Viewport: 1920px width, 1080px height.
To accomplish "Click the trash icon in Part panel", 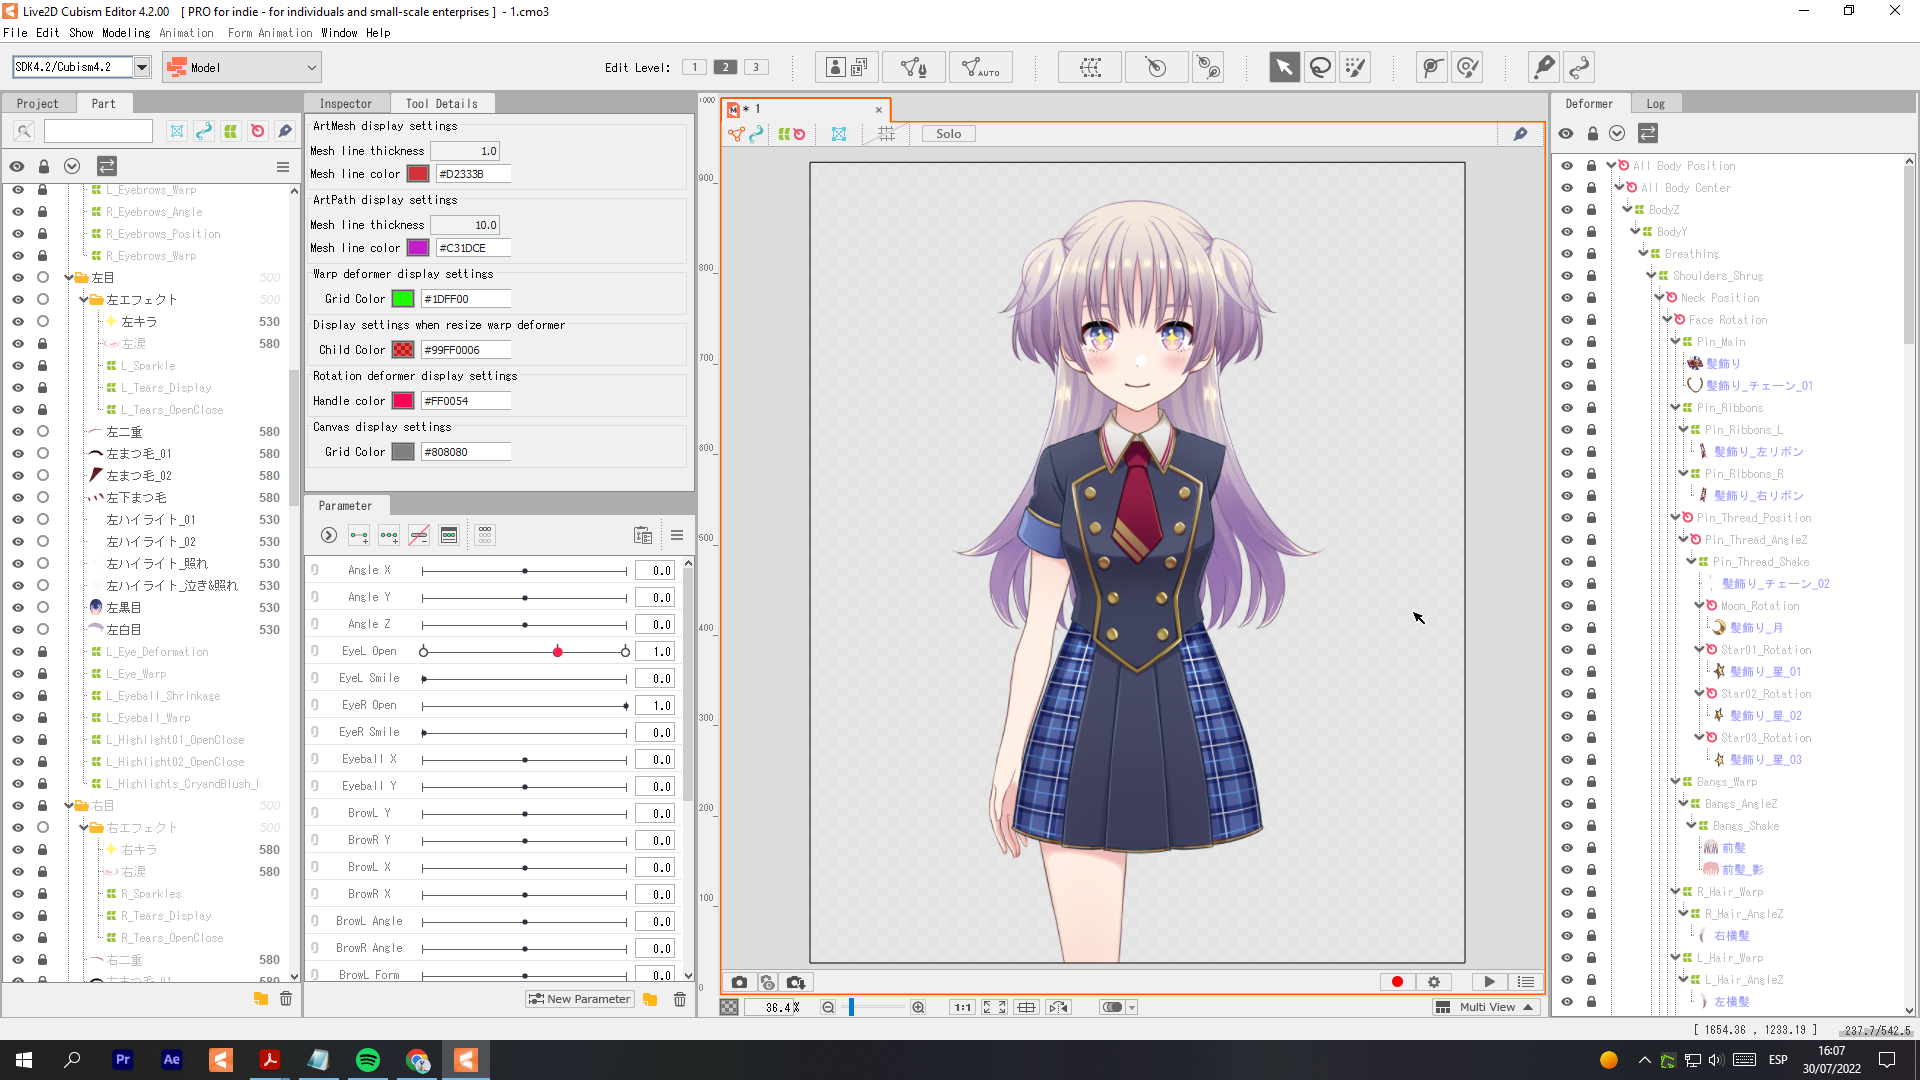I will coord(286,999).
